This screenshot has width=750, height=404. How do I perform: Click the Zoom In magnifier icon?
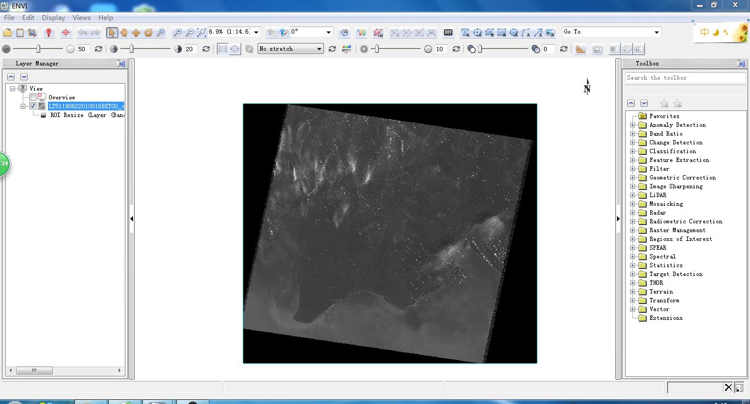pos(178,33)
